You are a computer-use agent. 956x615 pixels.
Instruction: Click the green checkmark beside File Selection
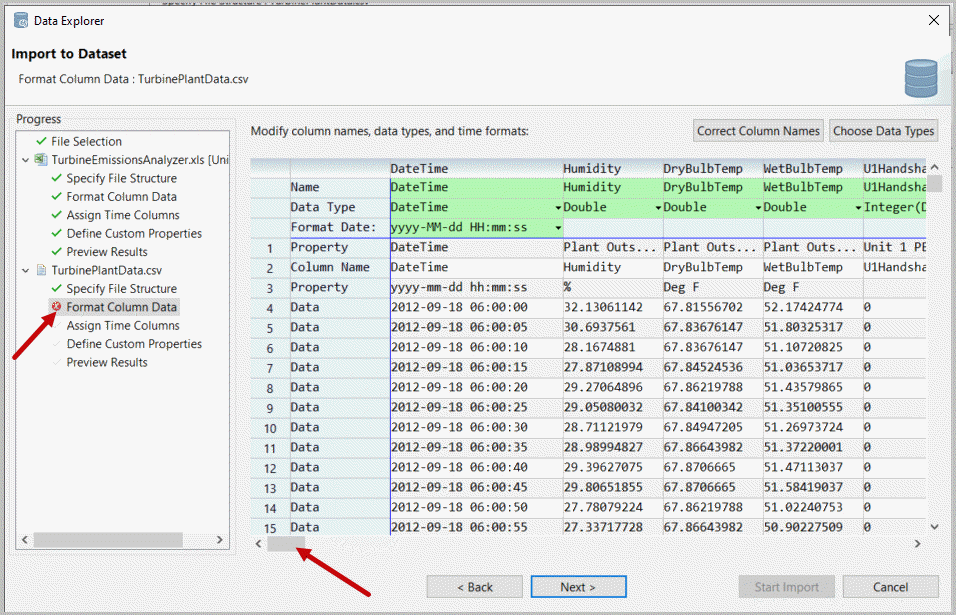coord(41,142)
